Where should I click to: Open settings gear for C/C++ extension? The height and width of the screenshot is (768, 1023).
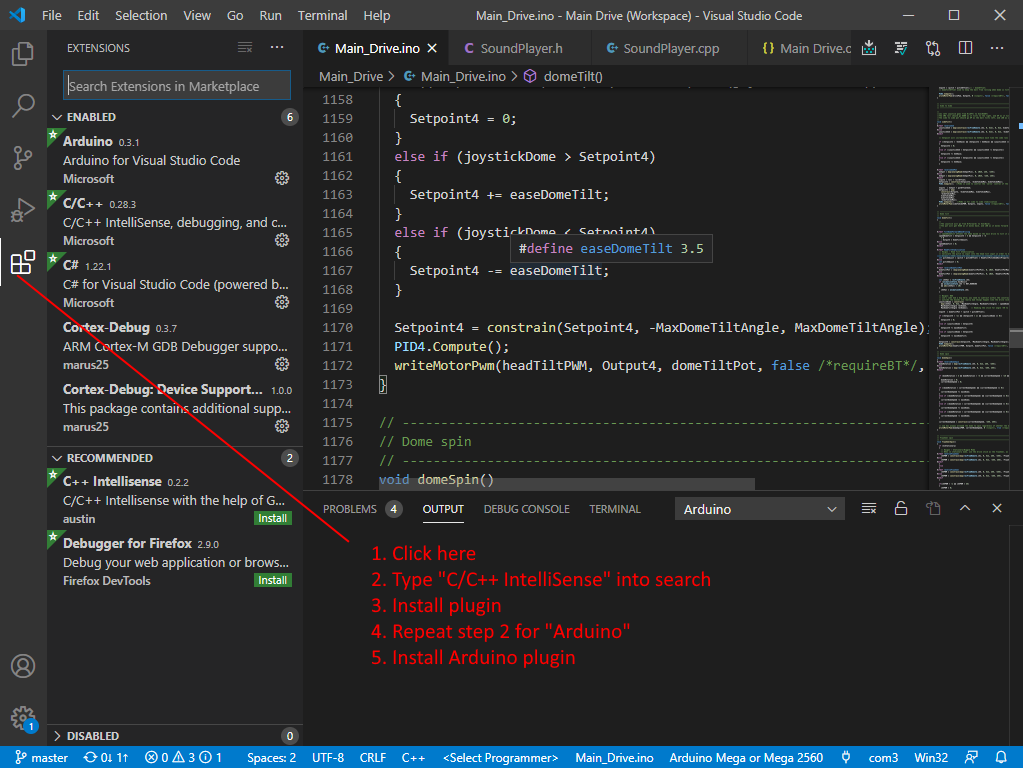click(x=282, y=240)
